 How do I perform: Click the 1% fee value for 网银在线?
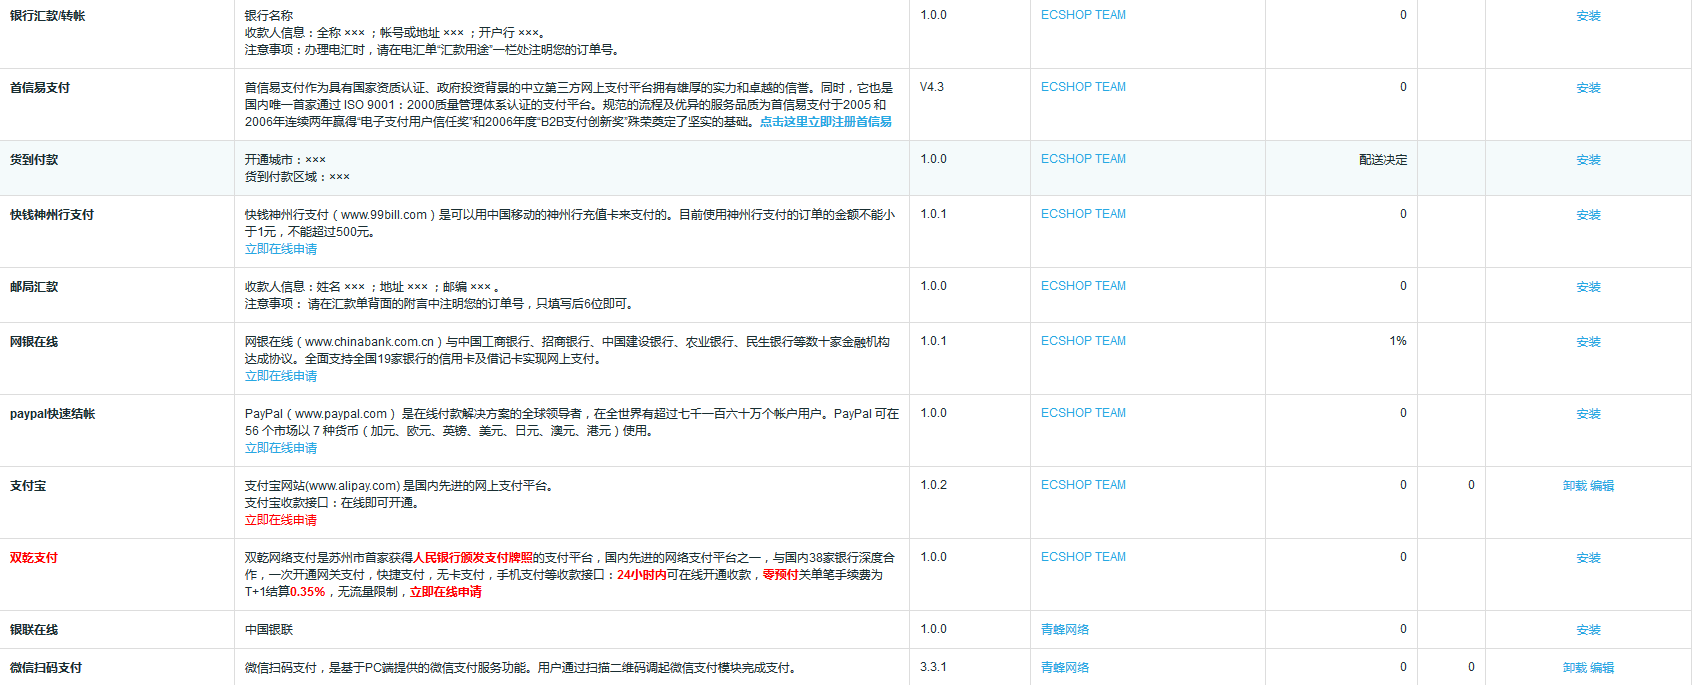pyautogui.click(x=1398, y=341)
